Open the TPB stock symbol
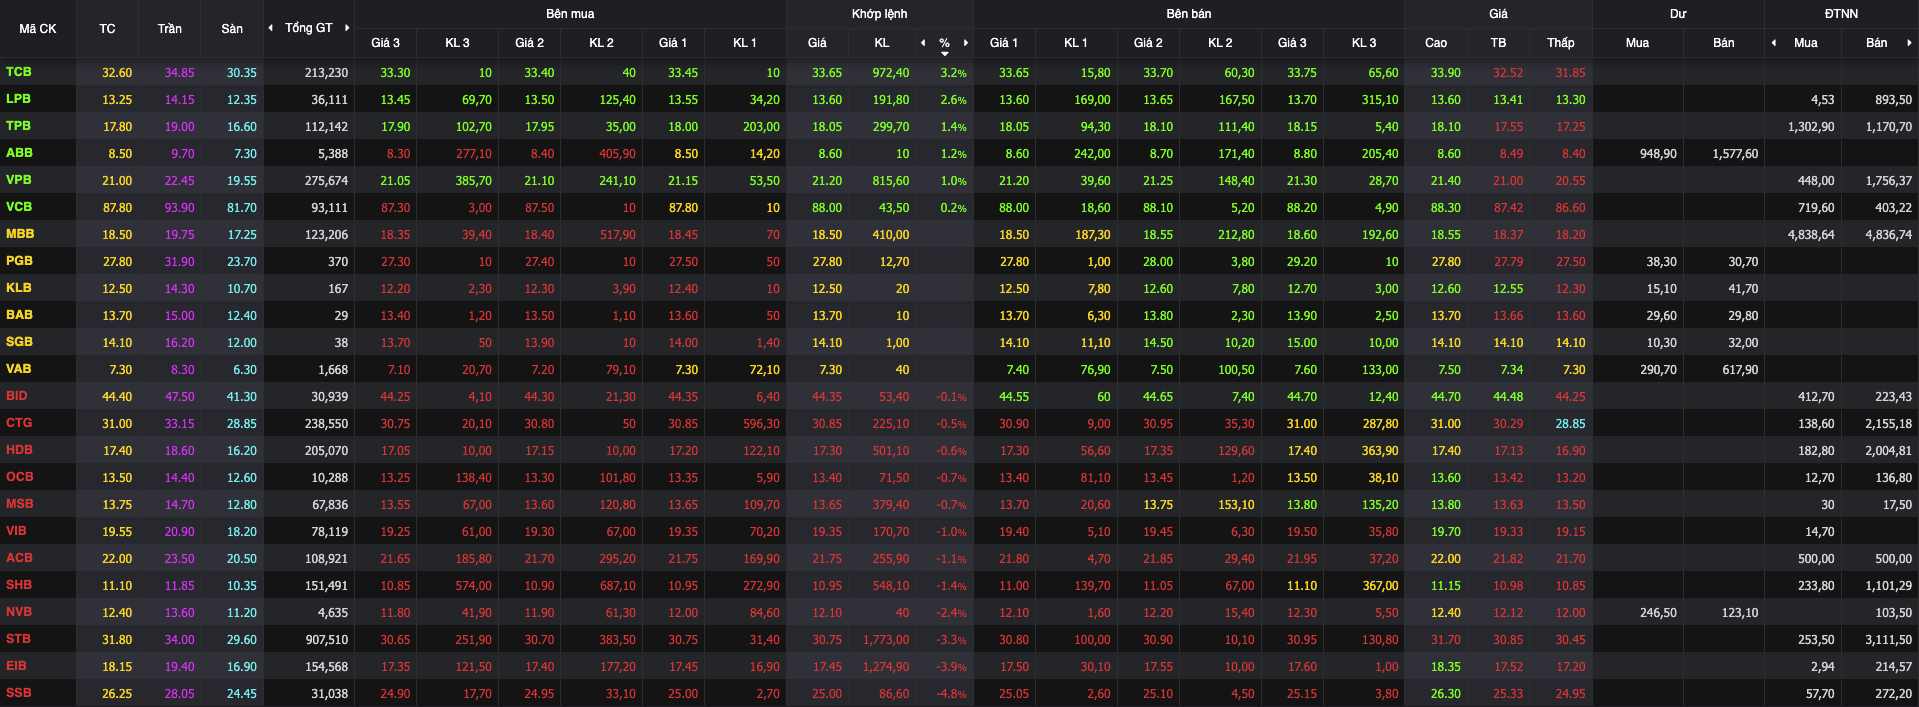The width and height of the screenshot is (1919, 707). (x=18, y=126)
